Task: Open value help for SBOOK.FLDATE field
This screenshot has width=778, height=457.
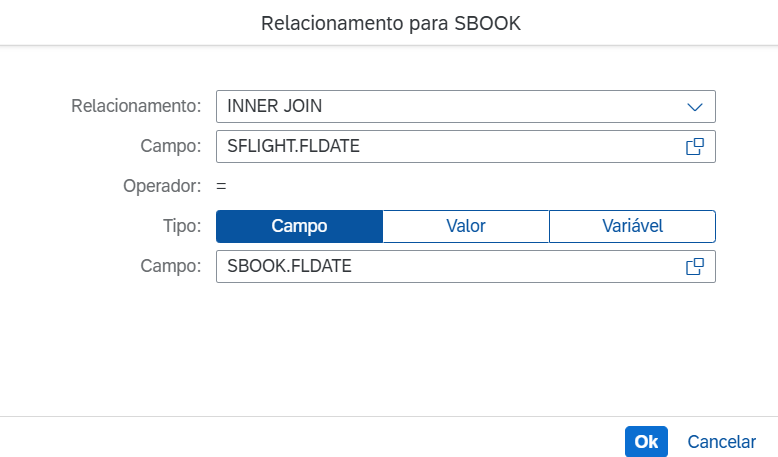Action: click(x=695, y=267)
